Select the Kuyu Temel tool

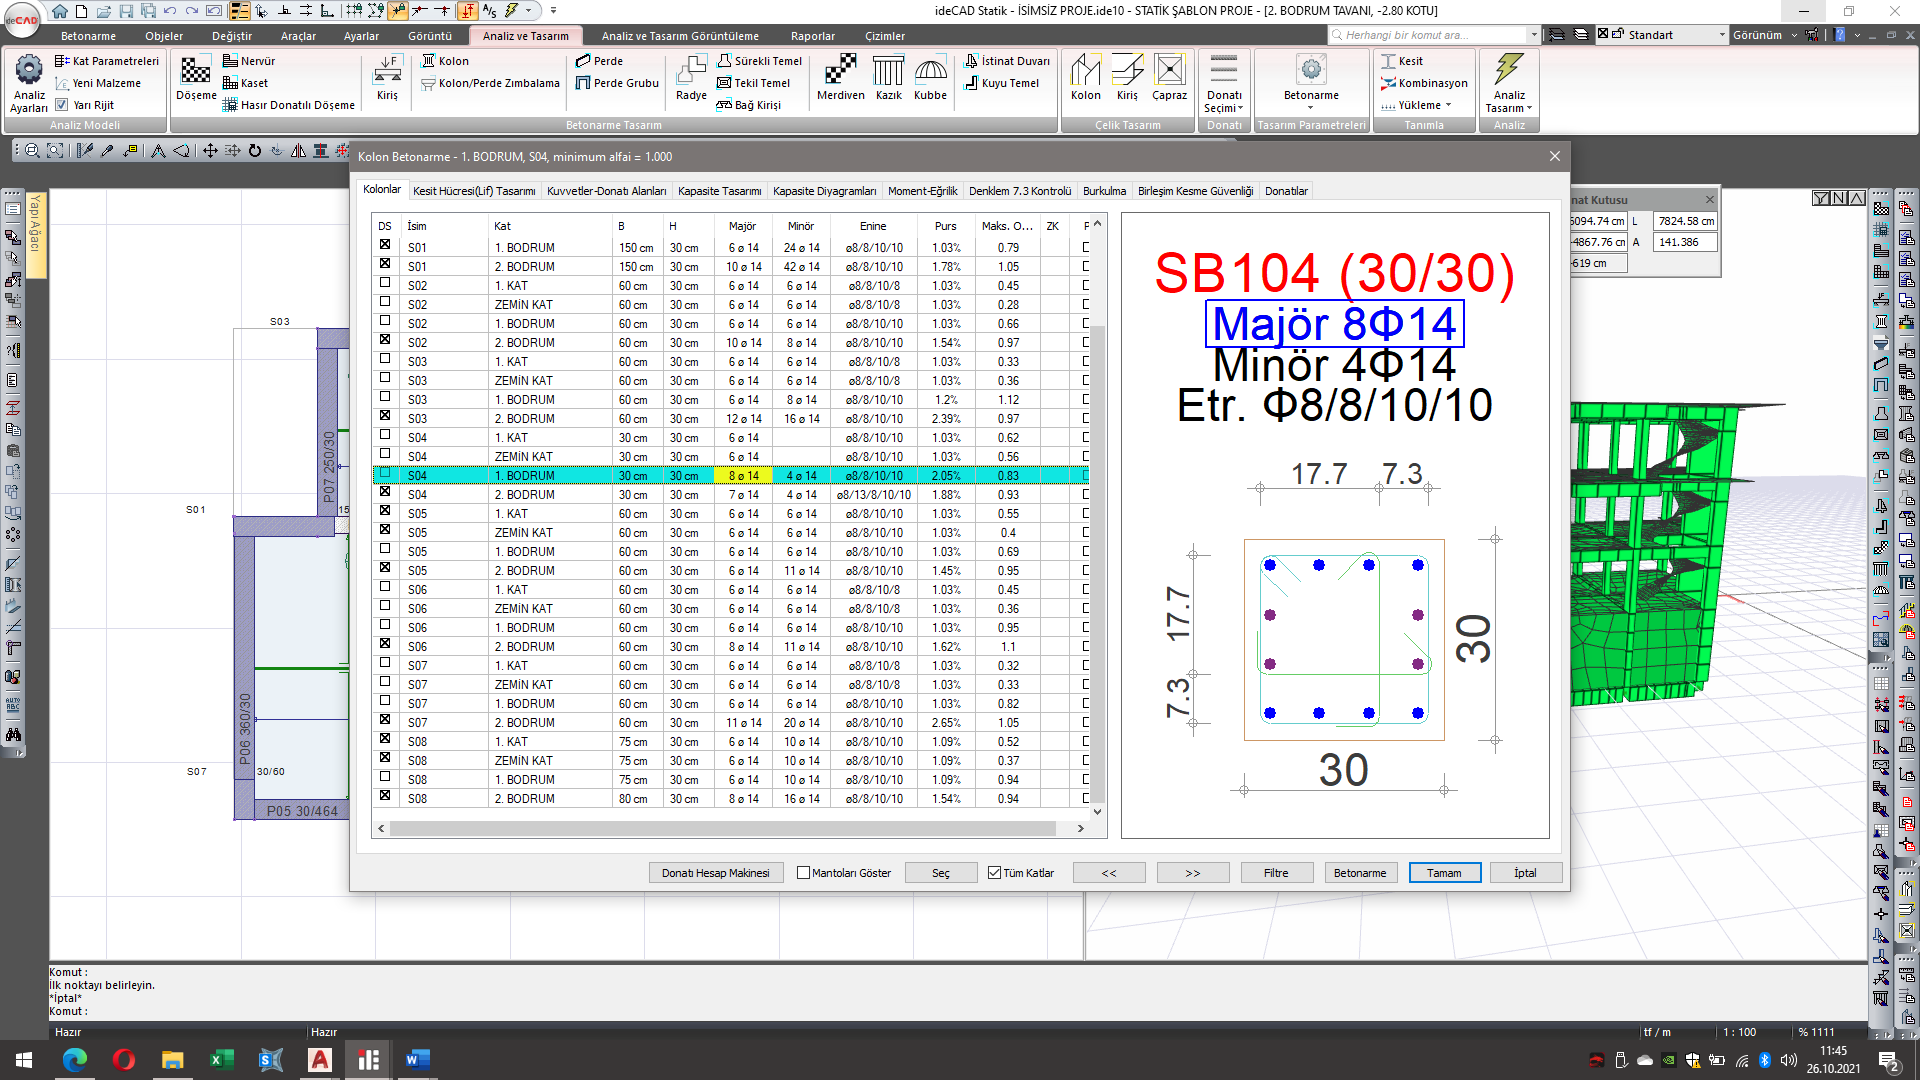(1001, 83)
